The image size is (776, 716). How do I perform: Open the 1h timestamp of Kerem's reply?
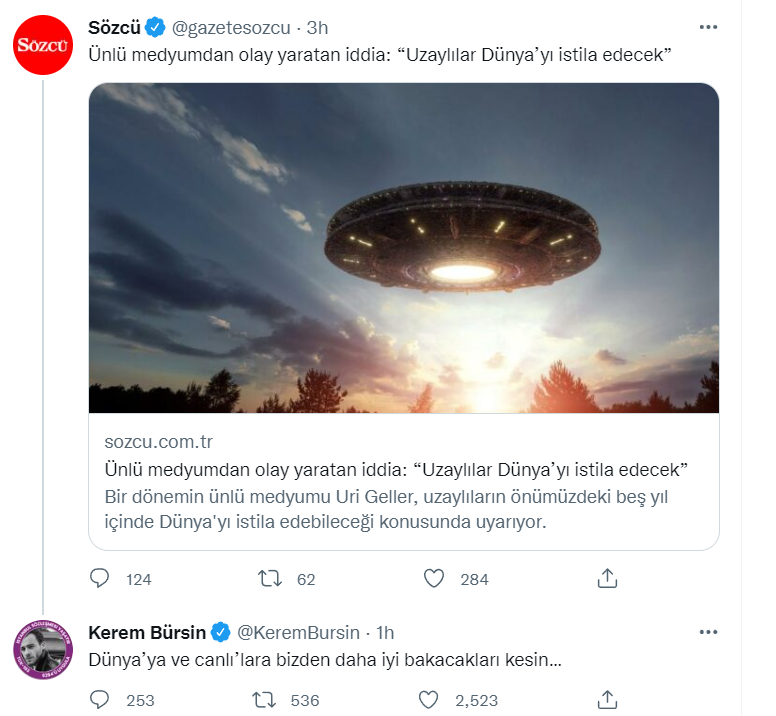pos(384,633)
